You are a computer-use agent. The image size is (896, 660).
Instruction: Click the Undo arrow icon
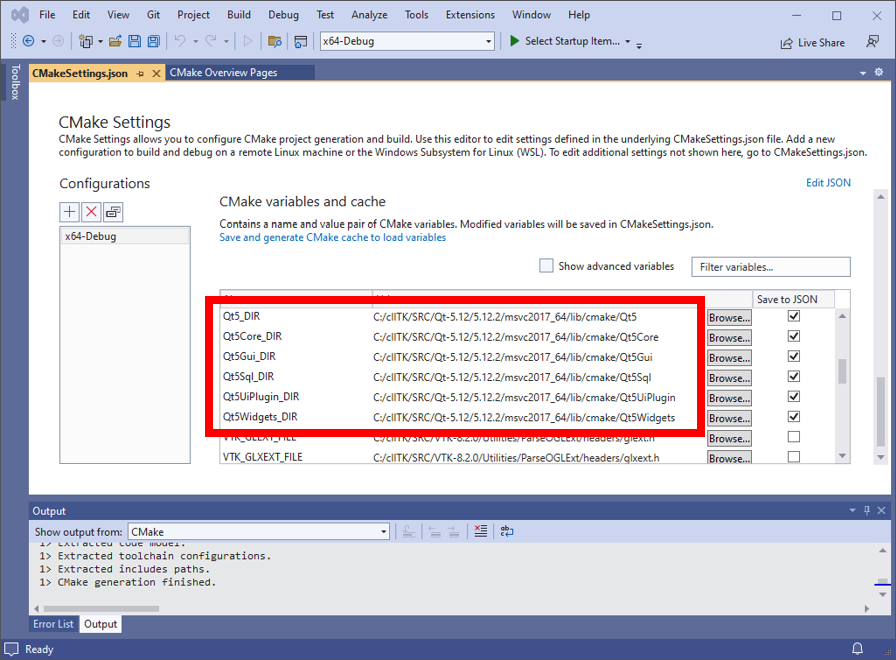[180, 41]
